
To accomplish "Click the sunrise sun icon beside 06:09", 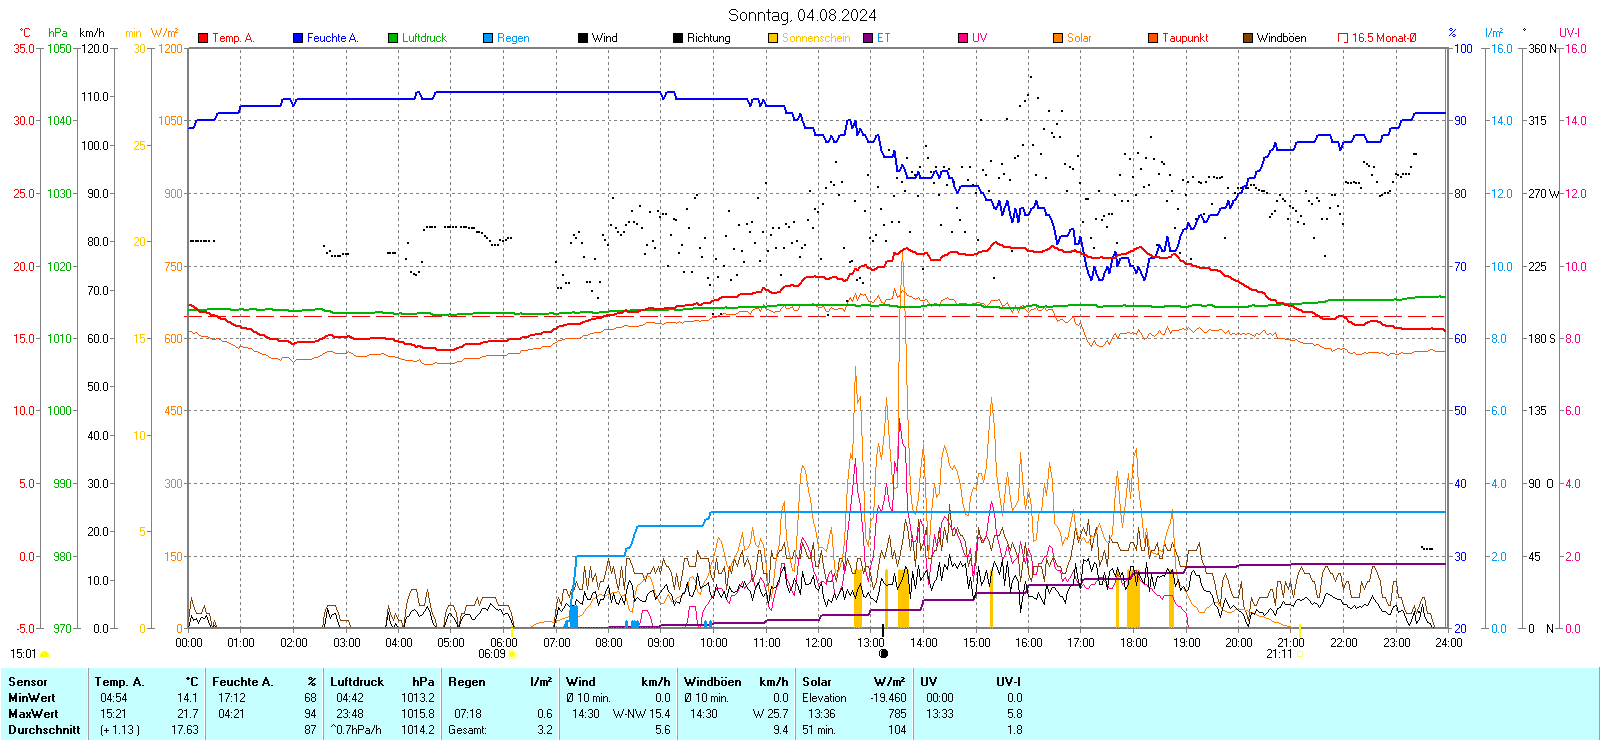I will point(513,654).
